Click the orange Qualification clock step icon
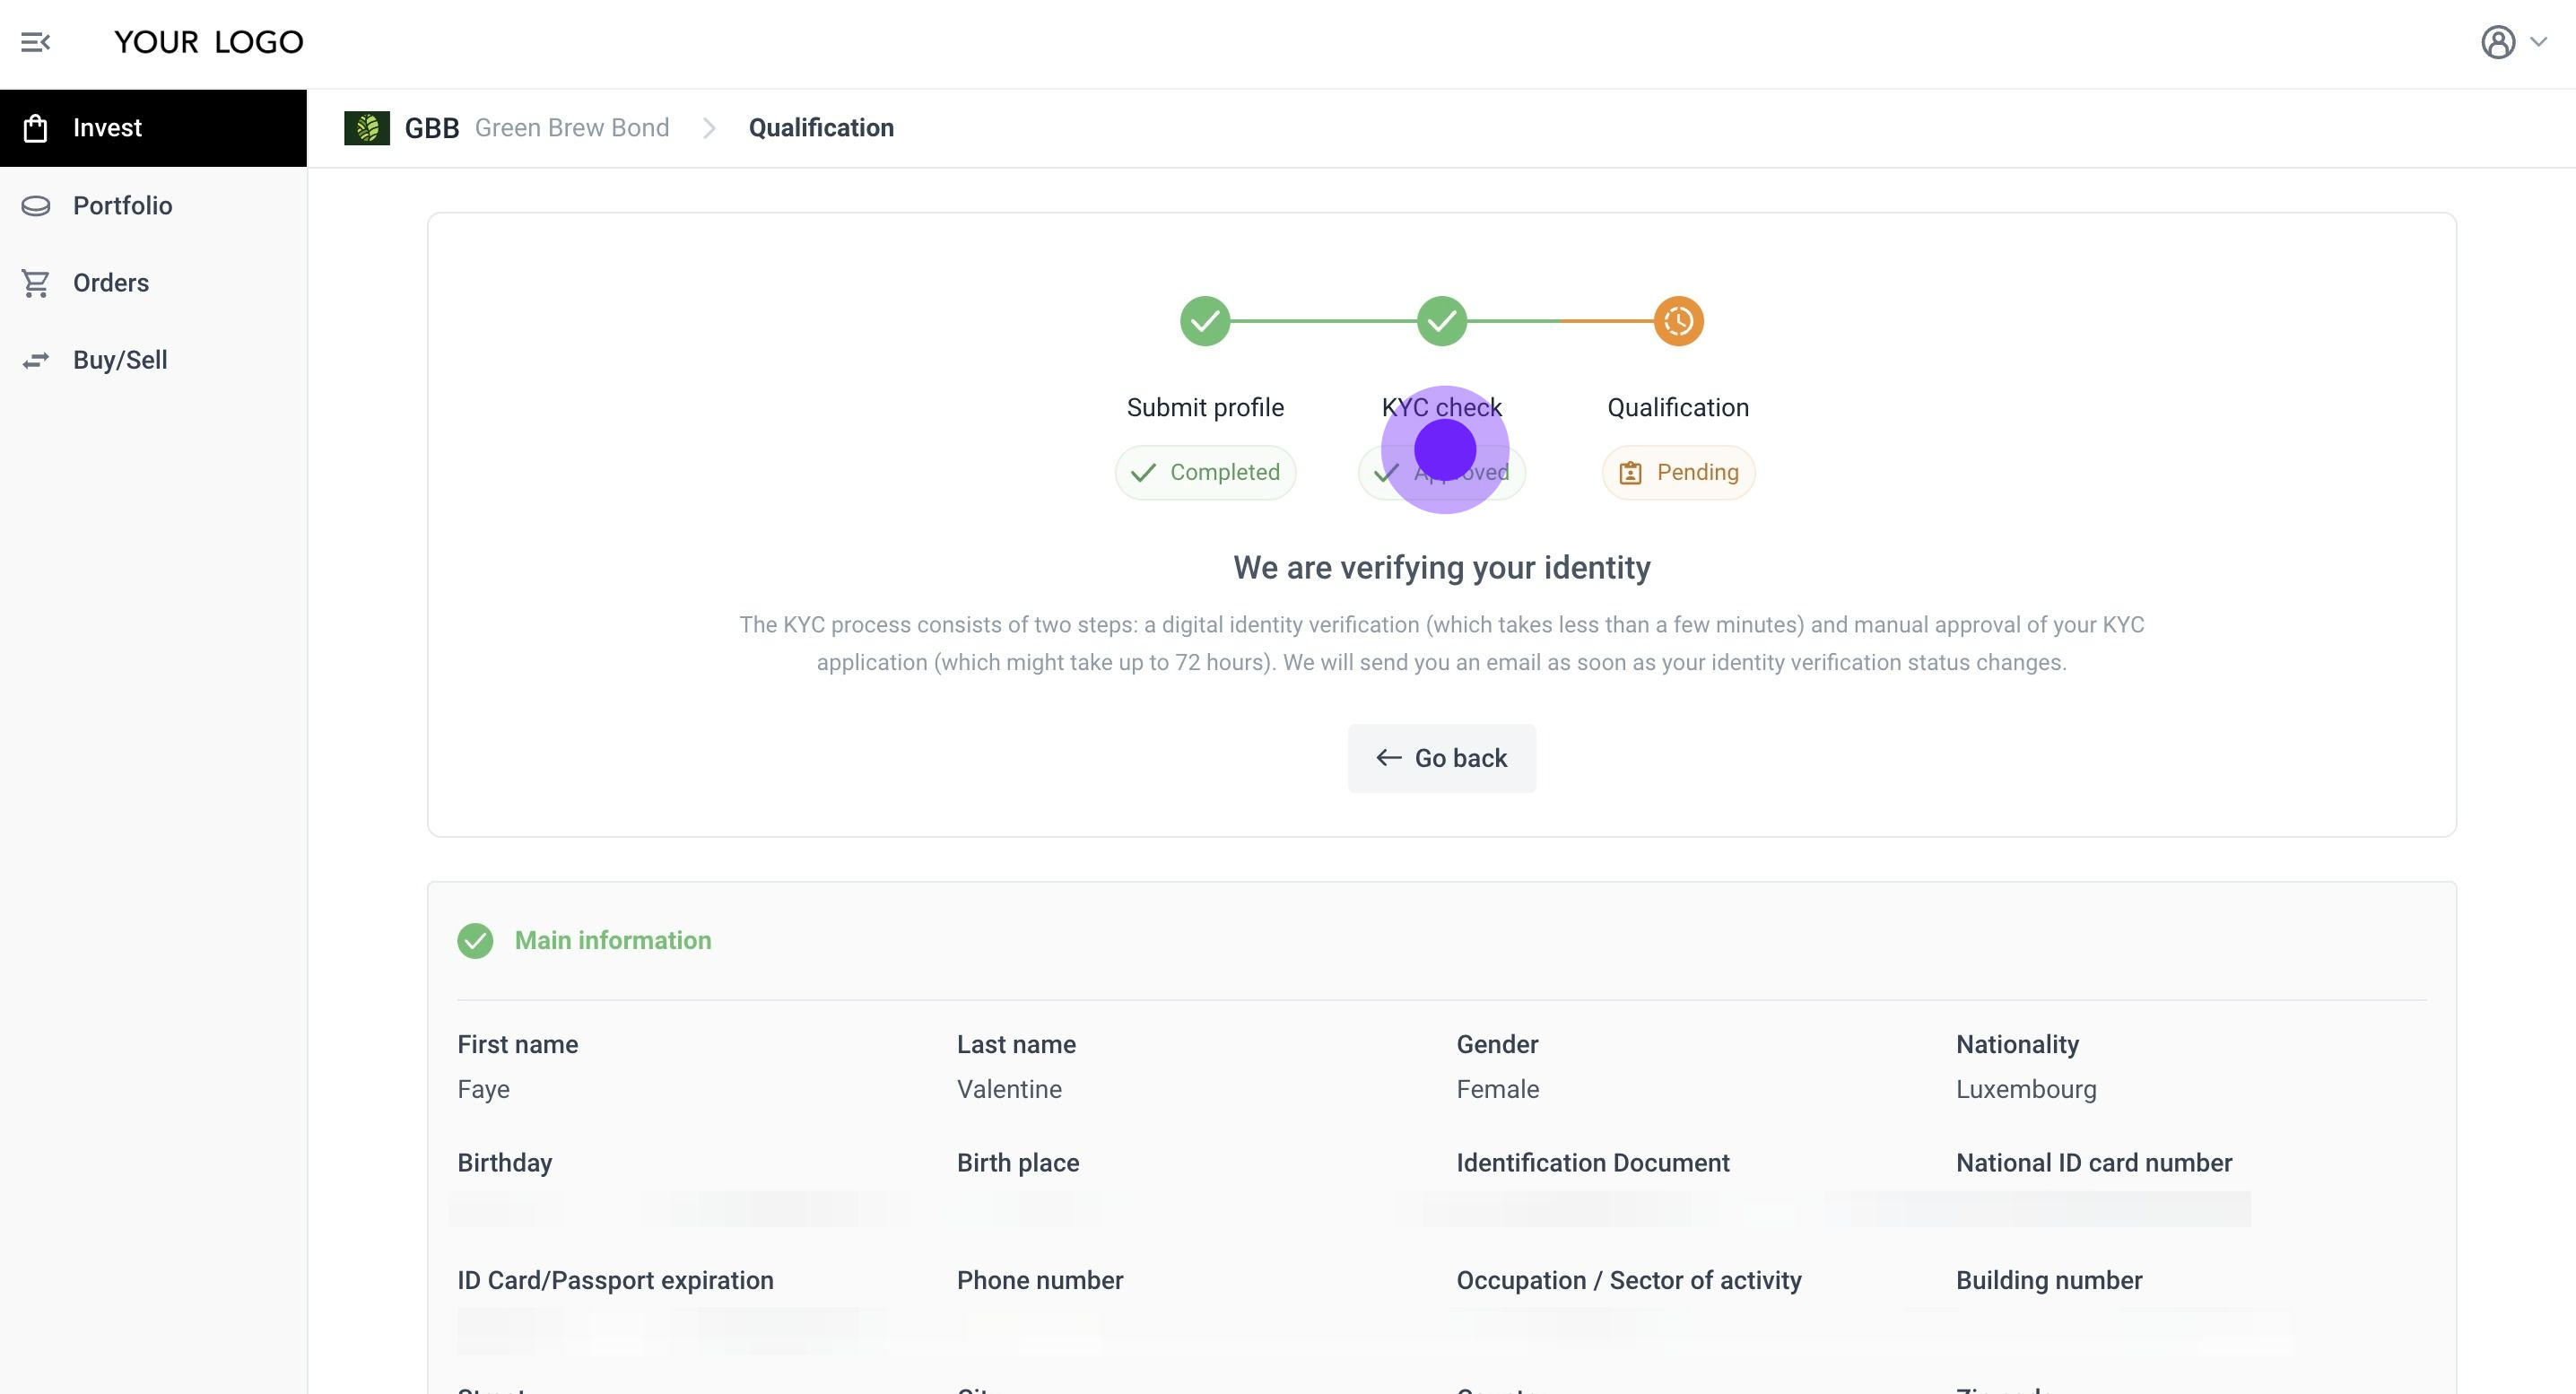The width and height of the screenshot is (2576, 1394). 1678,321
